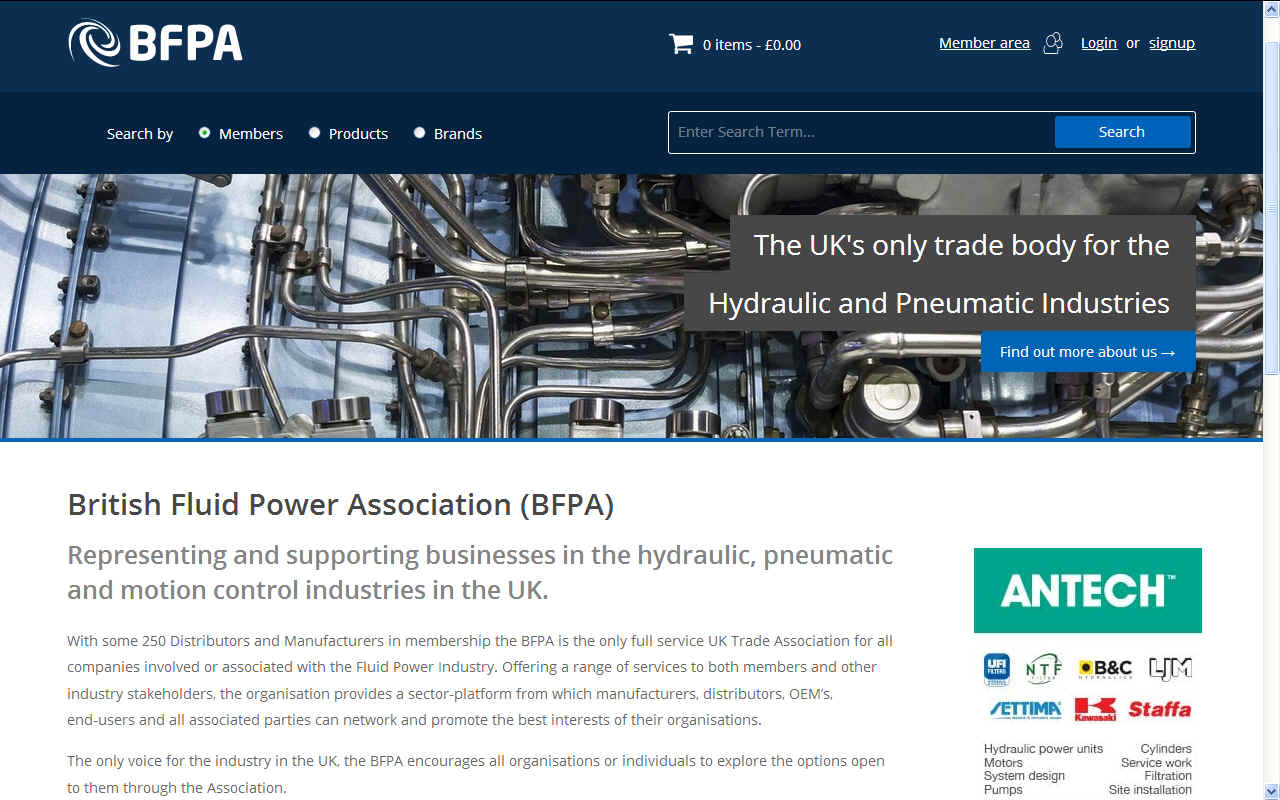Click the 'Cylinders' advert text
1280x800 pixels.
(x=1166, y=749)
